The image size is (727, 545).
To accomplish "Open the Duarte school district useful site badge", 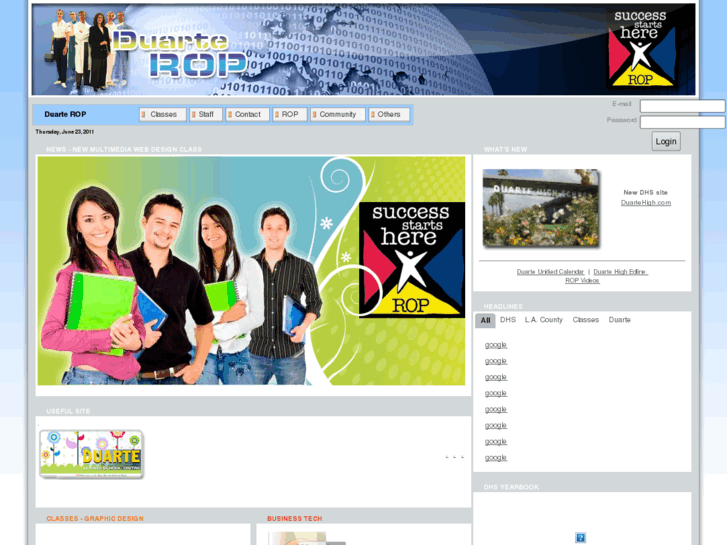I will pos(91,454).
